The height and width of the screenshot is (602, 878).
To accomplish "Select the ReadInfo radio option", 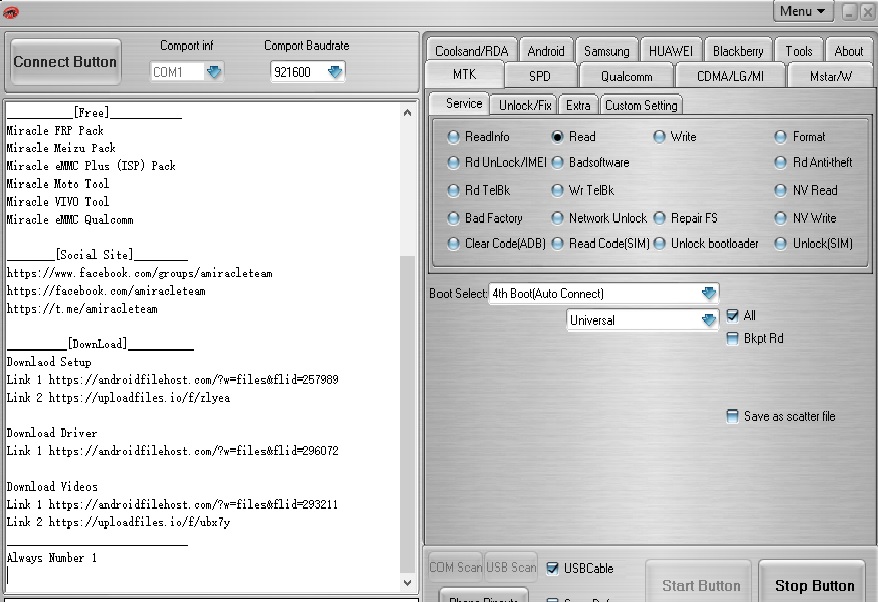I will click(x=454, y=137).
